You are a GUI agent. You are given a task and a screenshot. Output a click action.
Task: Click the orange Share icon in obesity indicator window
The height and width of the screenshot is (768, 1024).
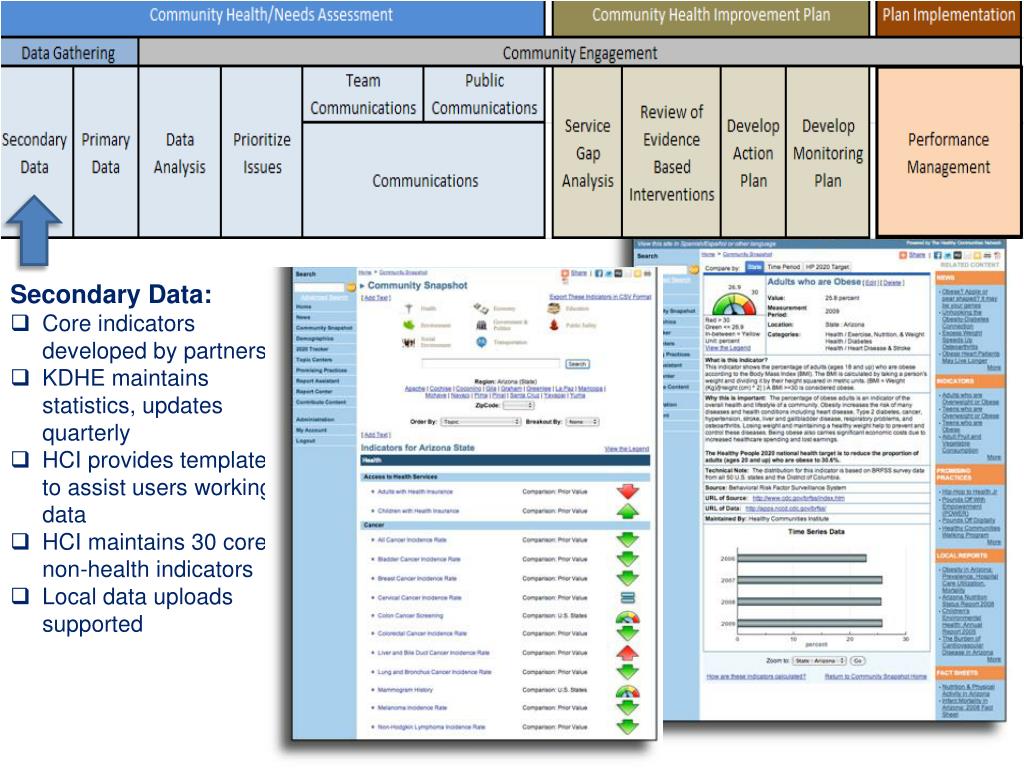coord(903,255)
